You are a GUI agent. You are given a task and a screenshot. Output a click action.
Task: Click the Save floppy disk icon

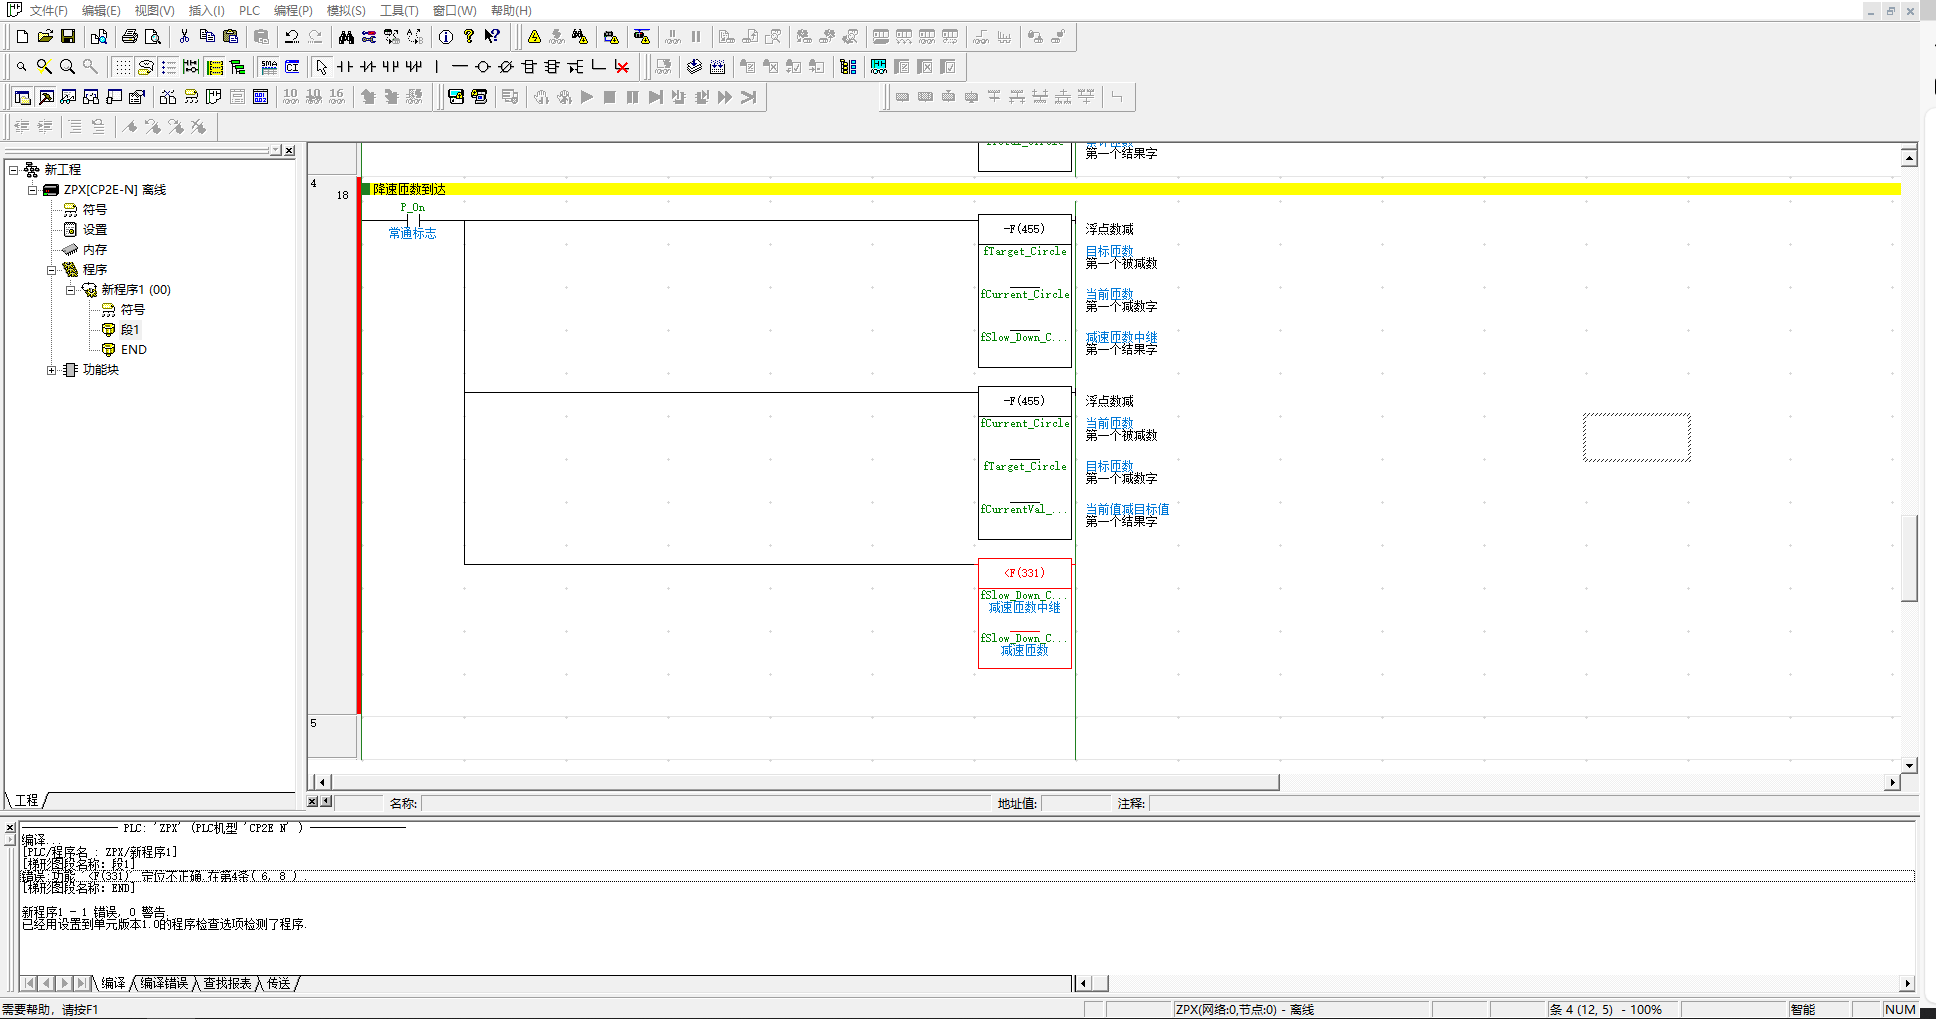coord(68,37)
